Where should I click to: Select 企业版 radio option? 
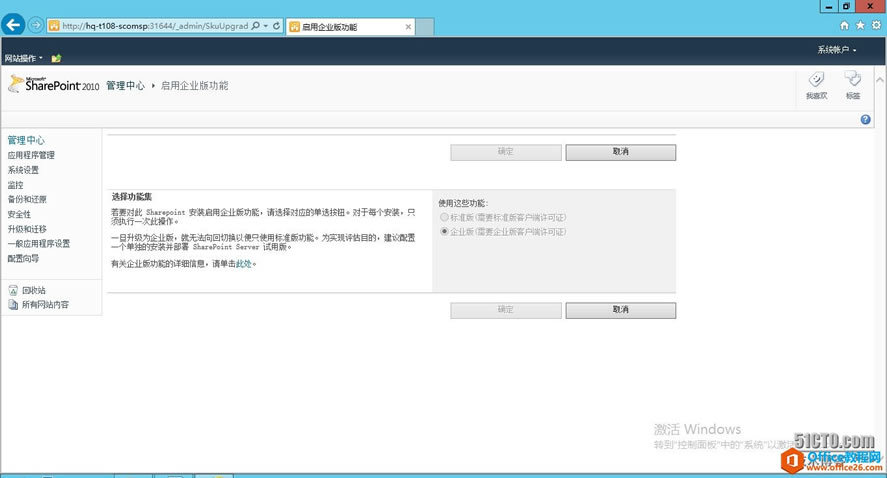pyautogui.click(x=444, y=231)
